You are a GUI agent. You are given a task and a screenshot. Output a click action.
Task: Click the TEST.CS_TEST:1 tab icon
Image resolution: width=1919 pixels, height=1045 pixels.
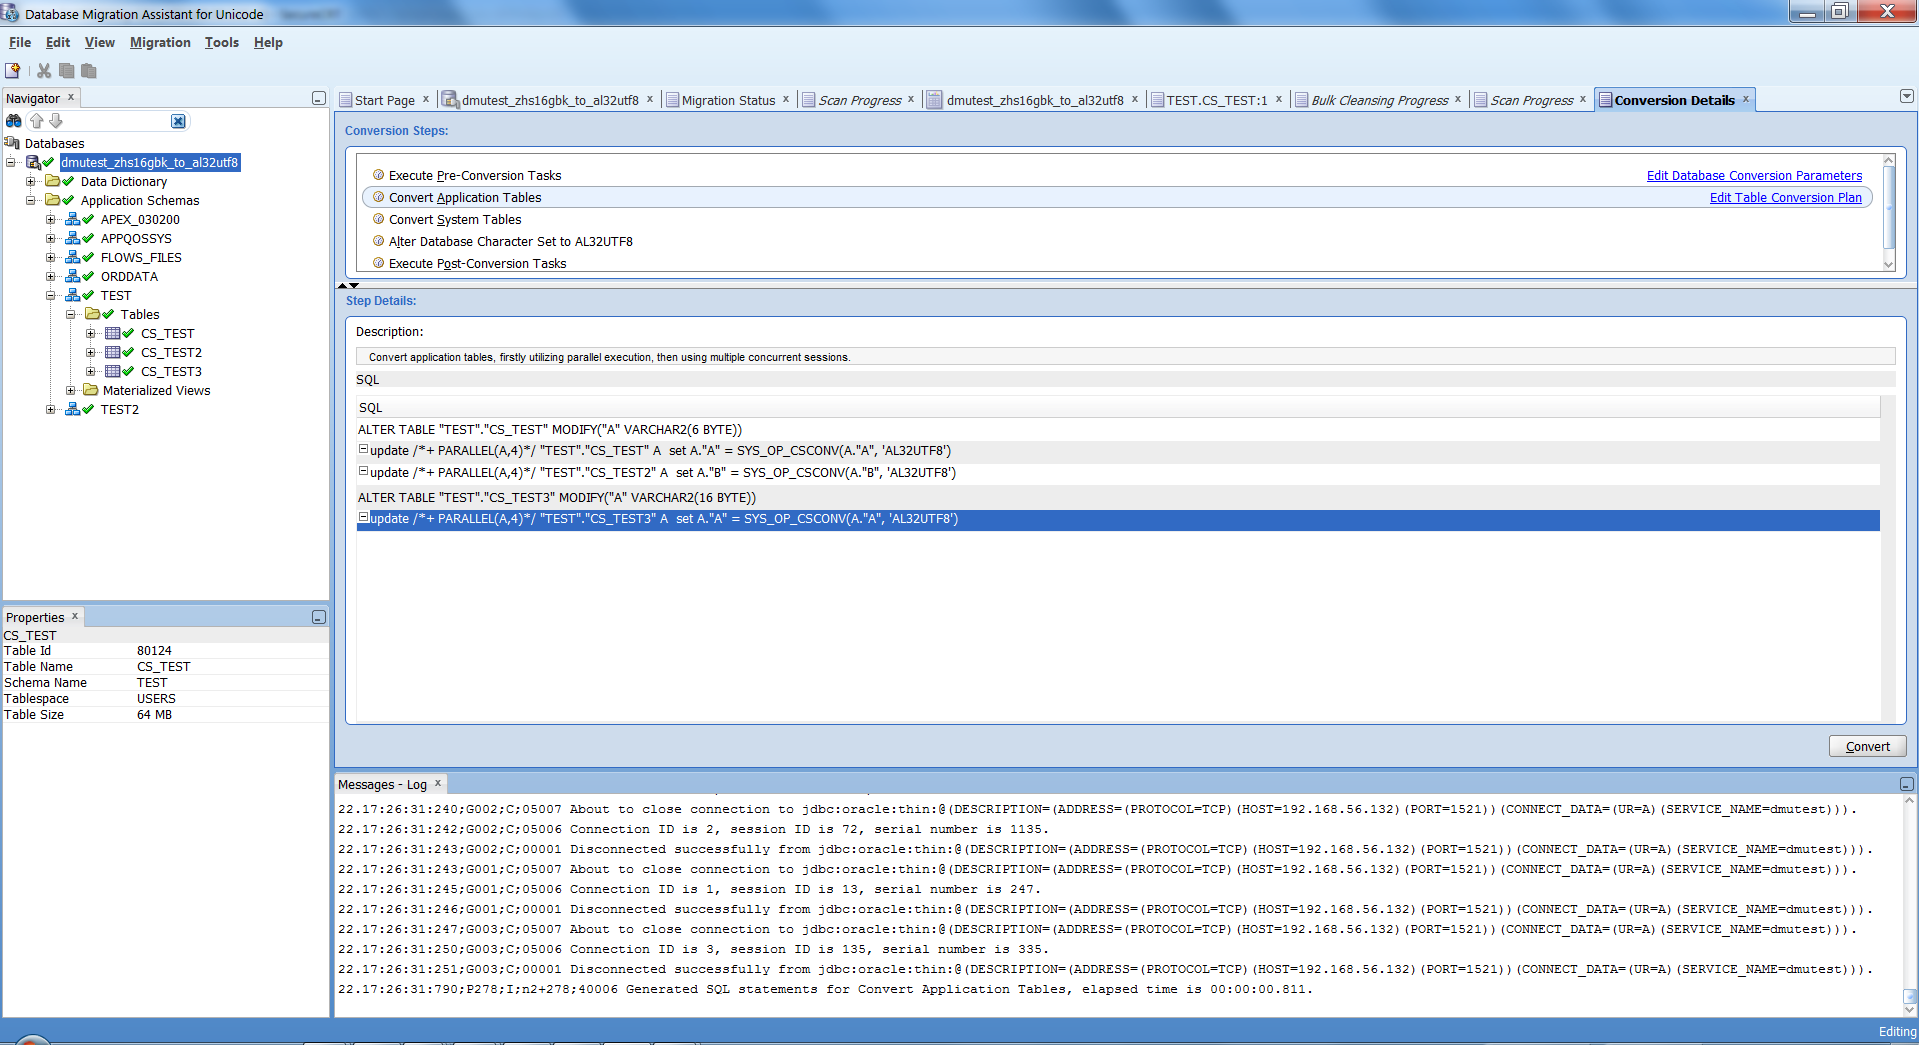tap(1157, 100)
